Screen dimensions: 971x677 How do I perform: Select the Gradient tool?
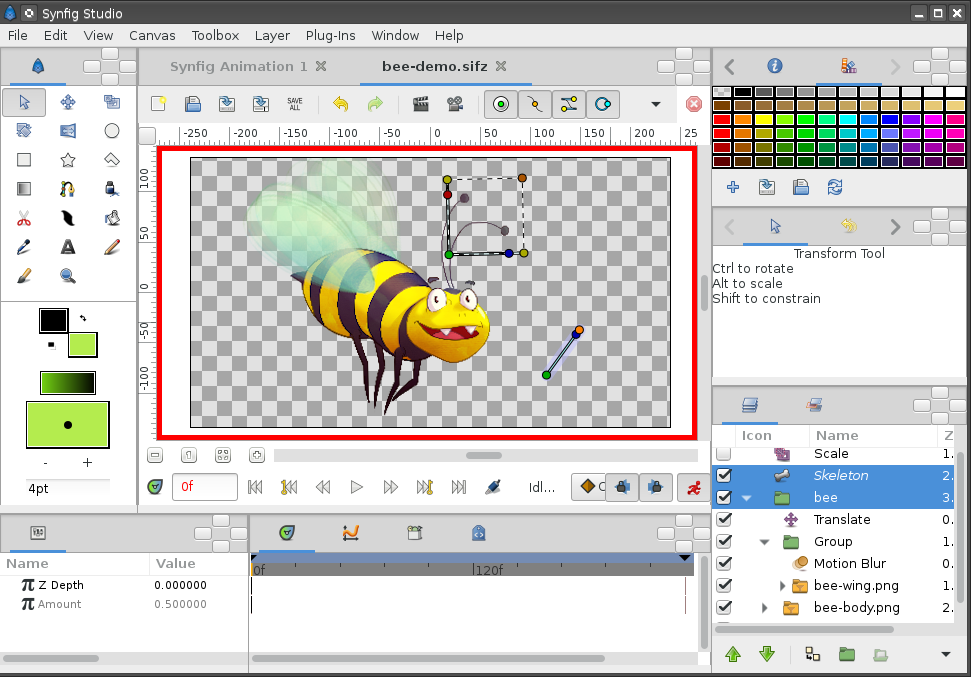pyautogui.click(x=22, y=188)
